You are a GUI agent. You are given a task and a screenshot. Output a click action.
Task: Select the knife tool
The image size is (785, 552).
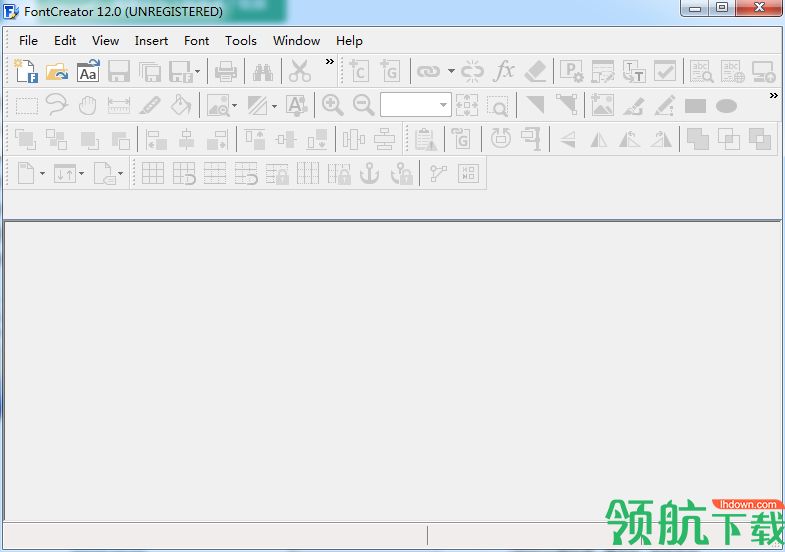point(150,106)
